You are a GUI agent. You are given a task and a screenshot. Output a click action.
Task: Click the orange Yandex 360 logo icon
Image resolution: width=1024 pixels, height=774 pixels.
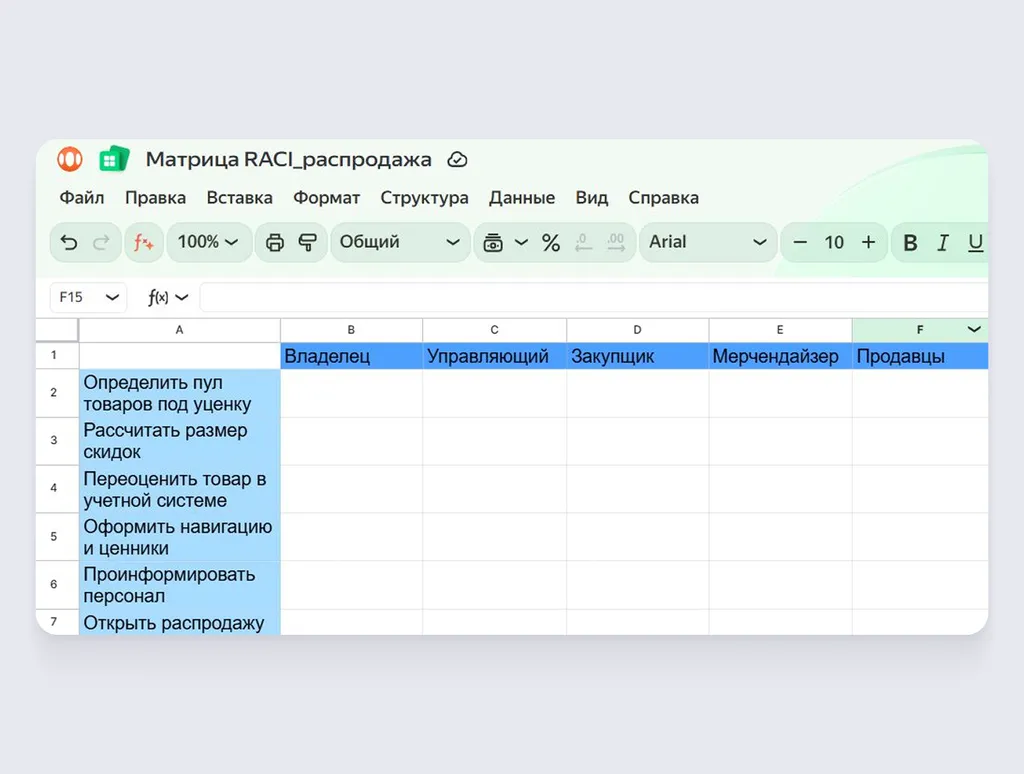[70, 159]
